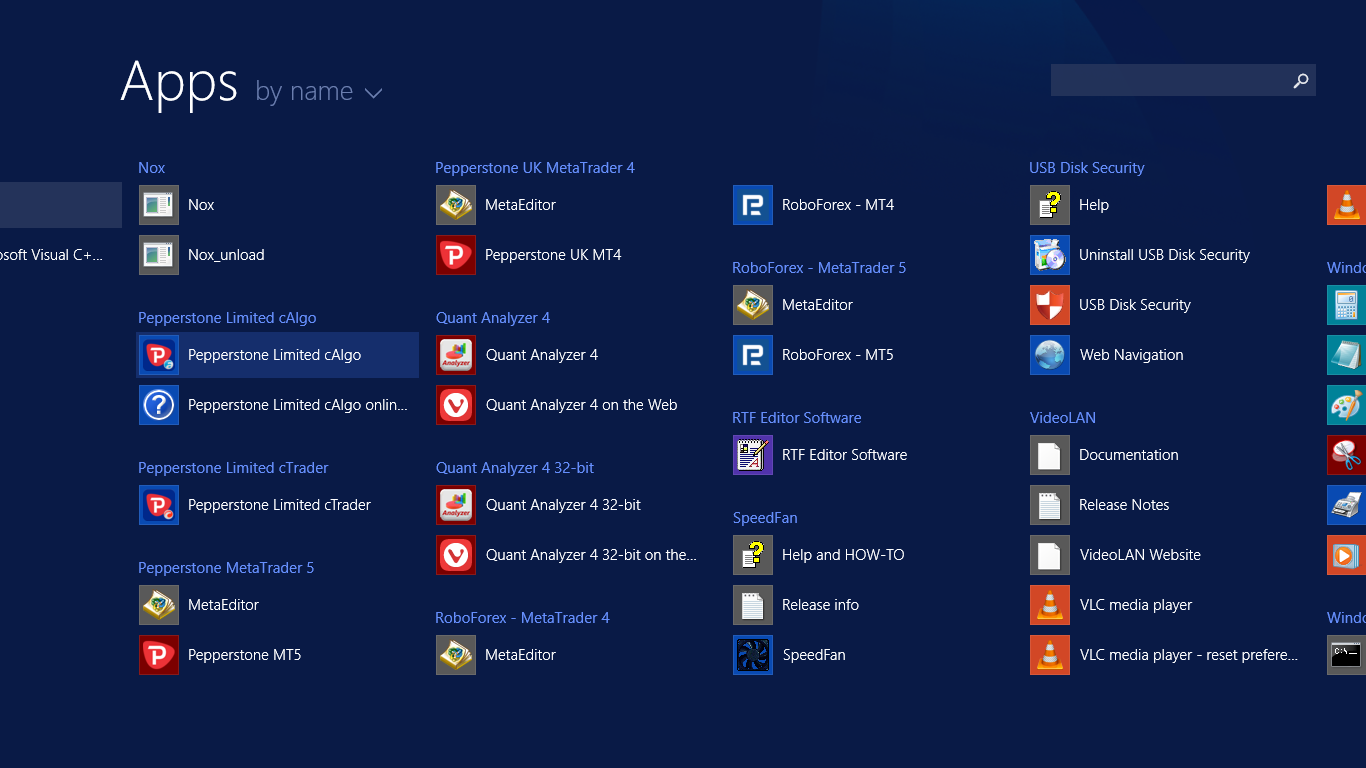
Task: Select the Pepperstone UK MetaTrader 4 group header
Action: pyautogui.click(x=535, y=168)
